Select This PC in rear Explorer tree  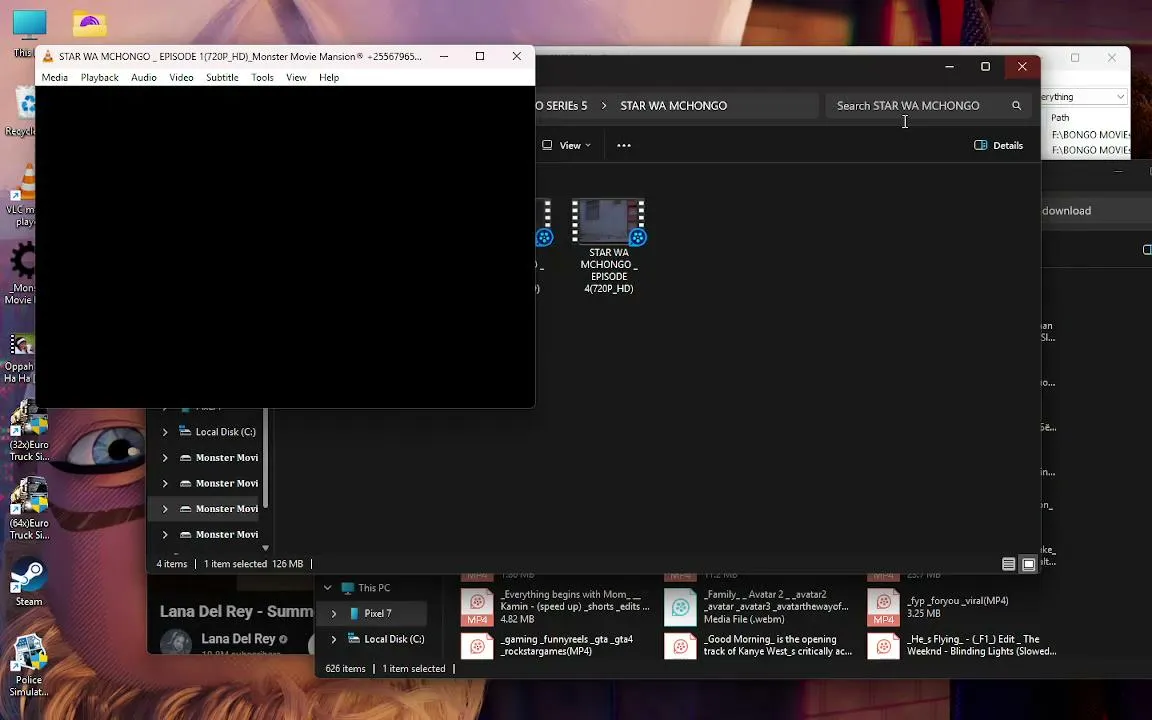tap(374, 588)
